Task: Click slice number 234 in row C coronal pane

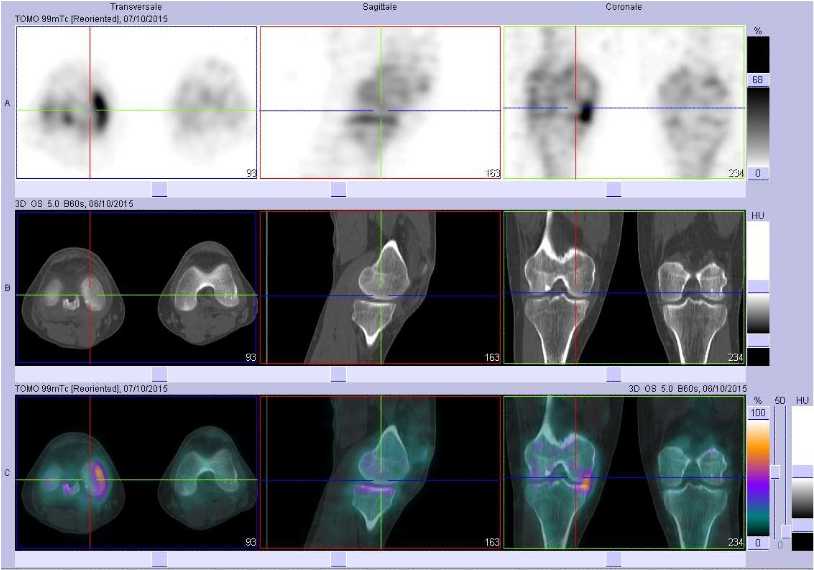Action: pyautogui.click(x=736, y=542)
